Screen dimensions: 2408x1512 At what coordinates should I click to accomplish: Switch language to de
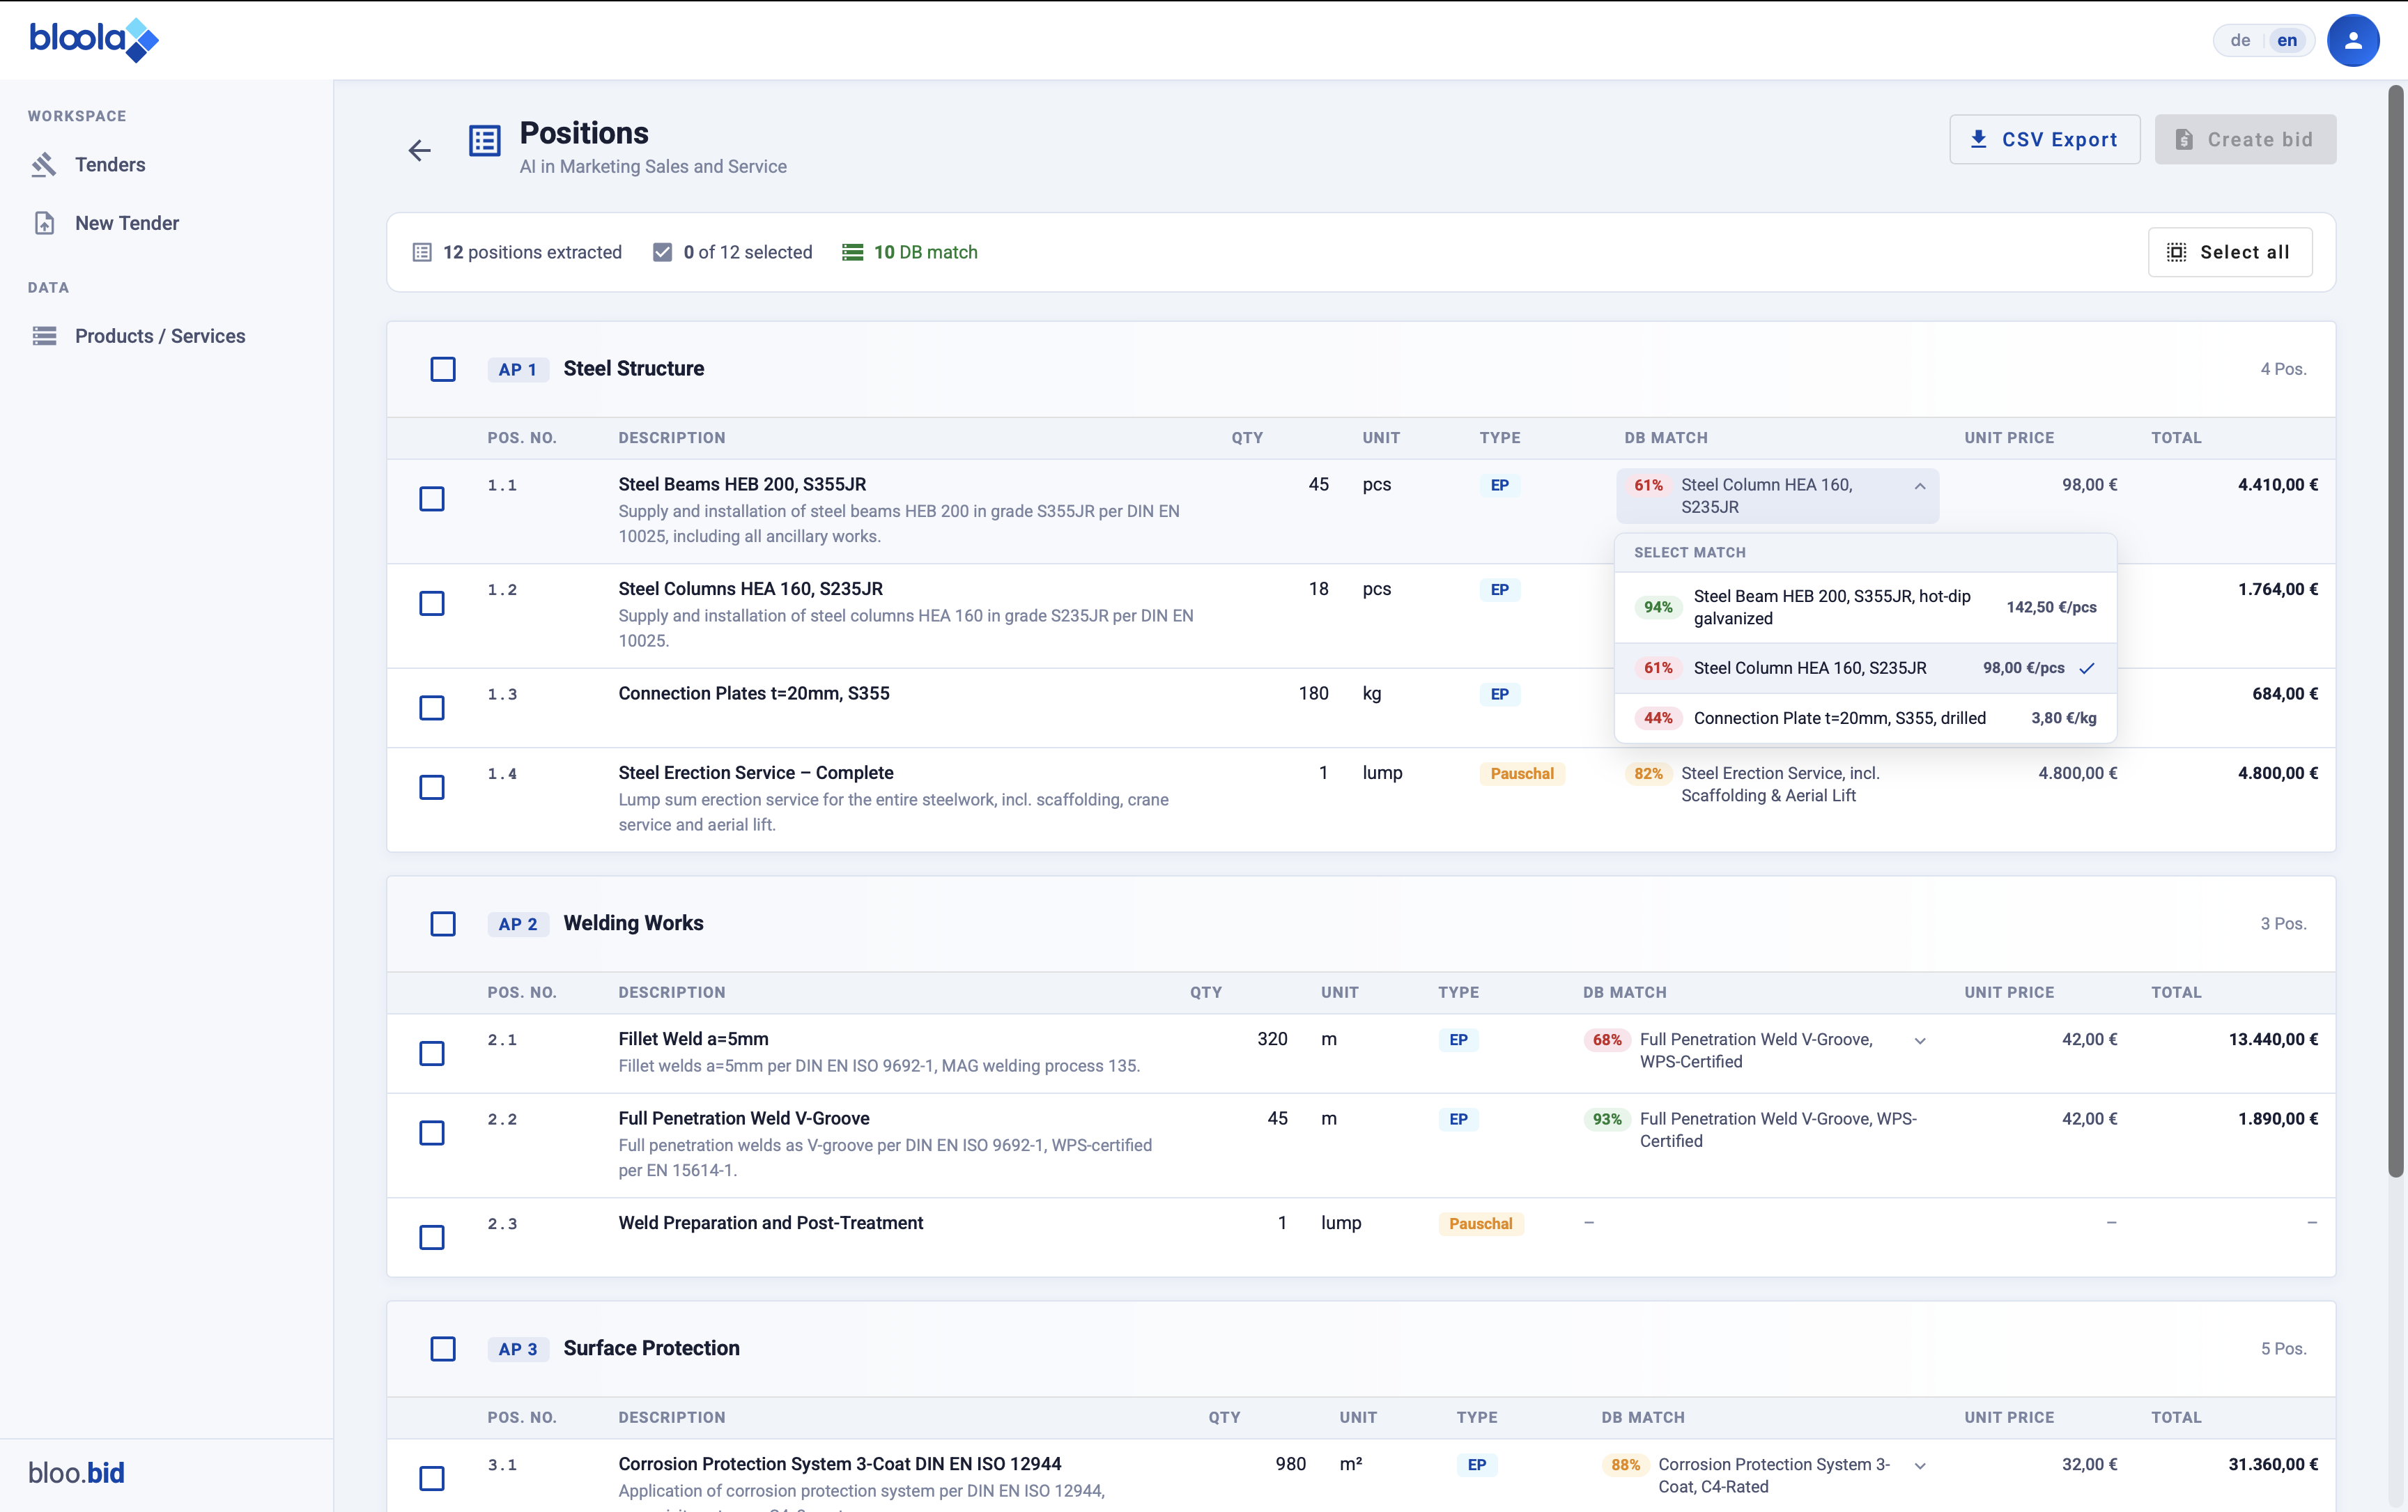(2240, 40)
